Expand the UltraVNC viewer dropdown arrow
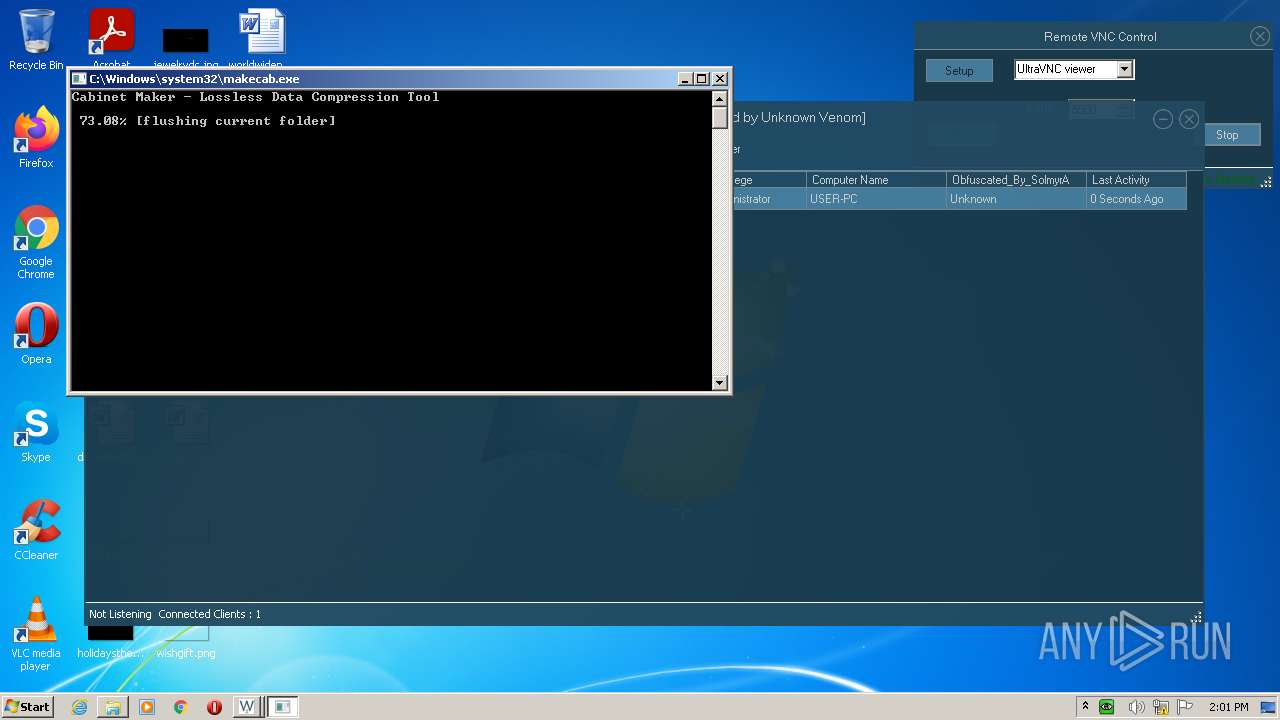The width and height of the screenshot is (1280, 720). [1125, 69]
